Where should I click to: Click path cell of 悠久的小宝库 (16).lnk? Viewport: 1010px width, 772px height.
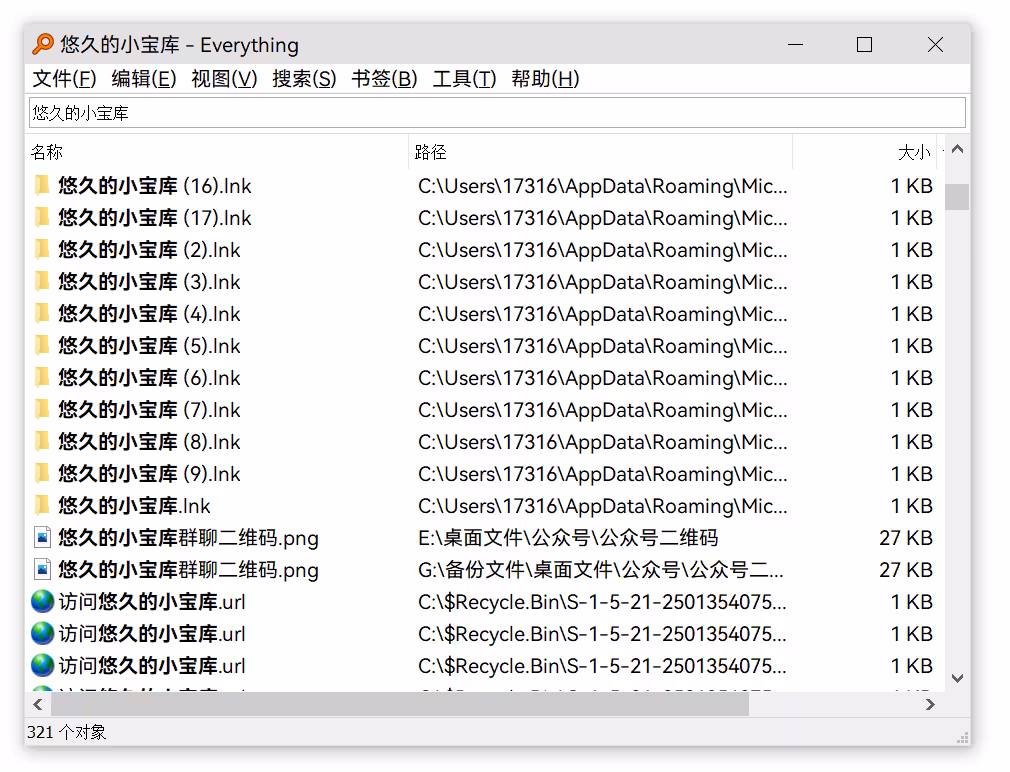pyautogui.click(x=602, y=186)
